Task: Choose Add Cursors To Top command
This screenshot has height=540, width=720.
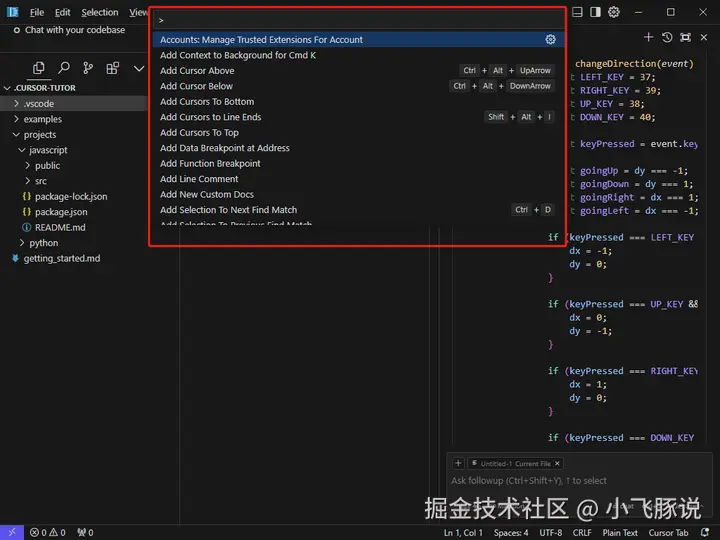Action: (358, 133)
